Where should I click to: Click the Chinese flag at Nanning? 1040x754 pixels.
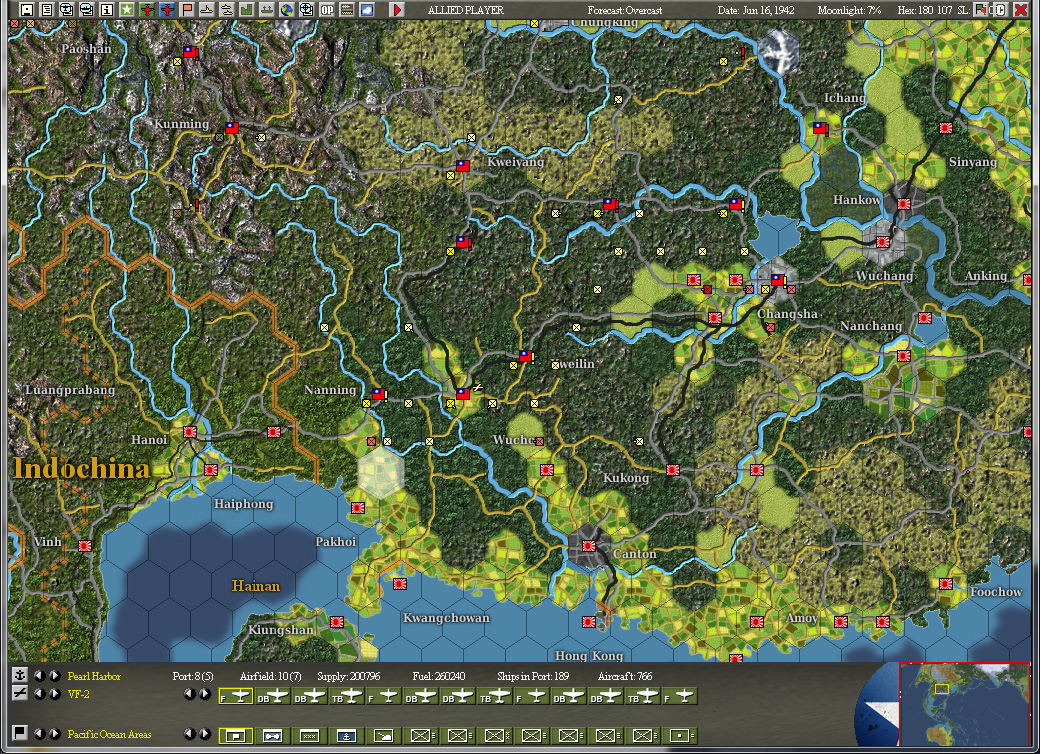tap(379, 395)
